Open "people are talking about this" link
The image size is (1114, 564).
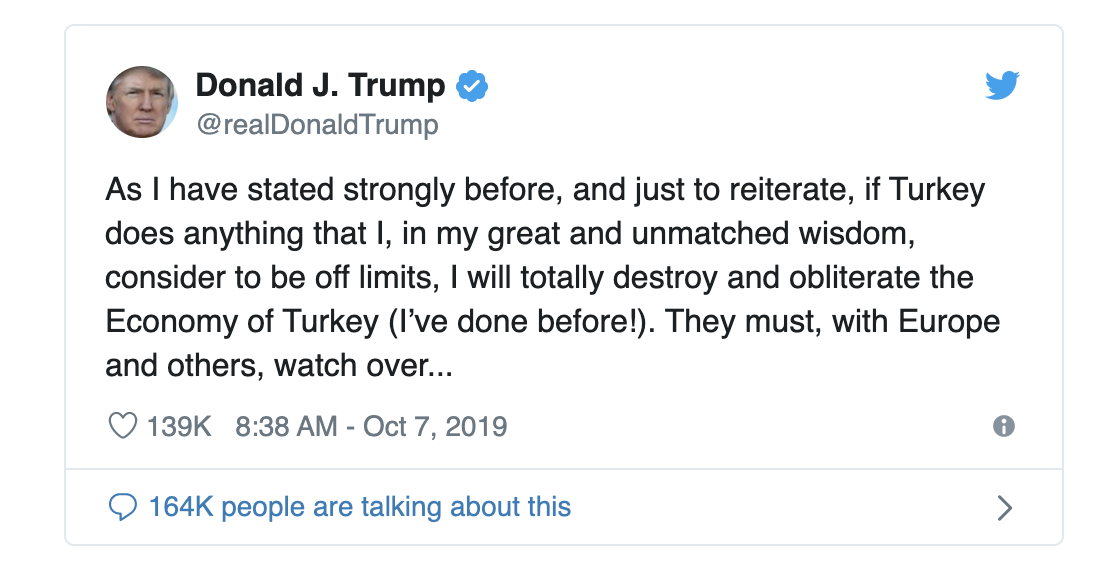pos(396,507)
